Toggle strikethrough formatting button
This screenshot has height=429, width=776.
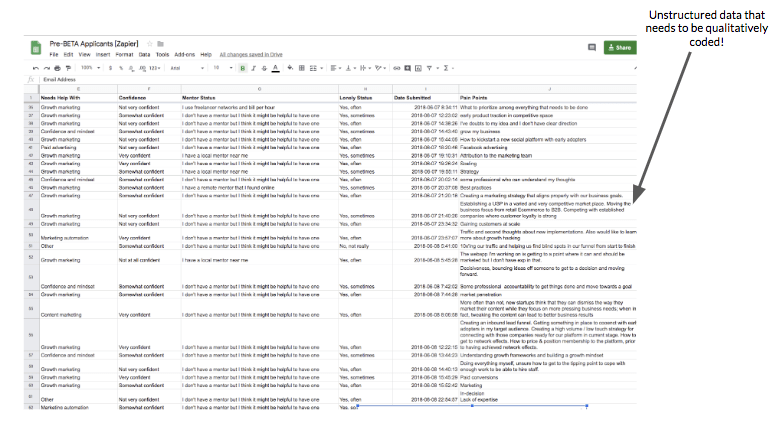pos(264,68)
